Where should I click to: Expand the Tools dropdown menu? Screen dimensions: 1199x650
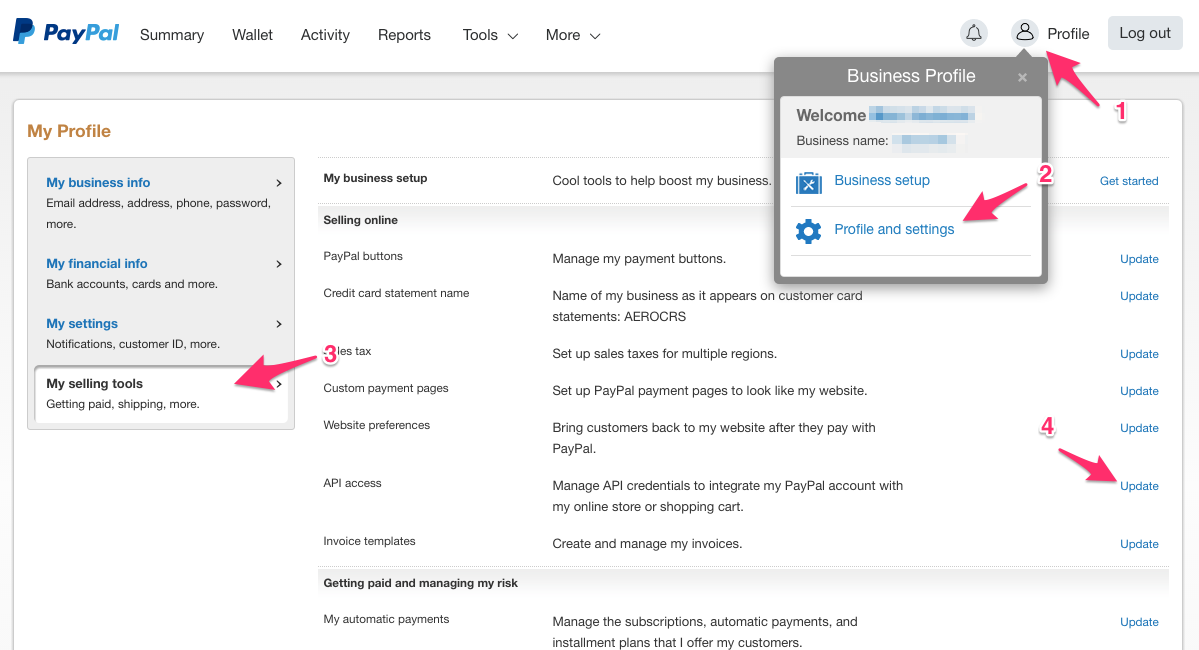[490, 35]
